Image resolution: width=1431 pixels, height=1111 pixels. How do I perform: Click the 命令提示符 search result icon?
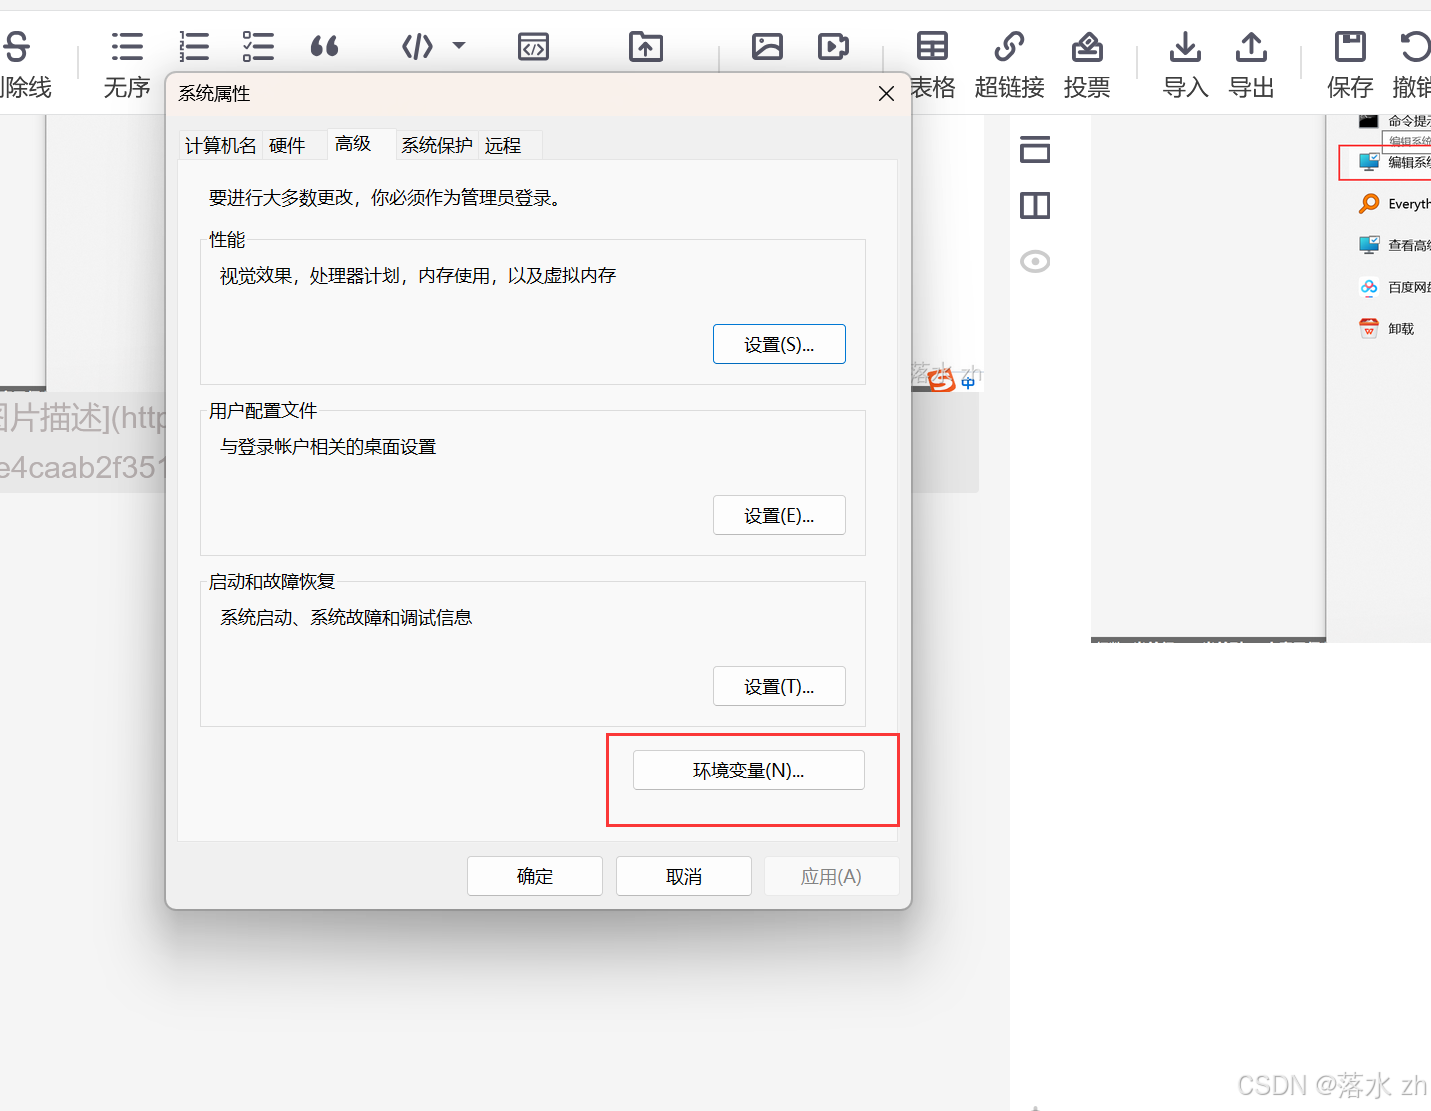click(1369, 121)
